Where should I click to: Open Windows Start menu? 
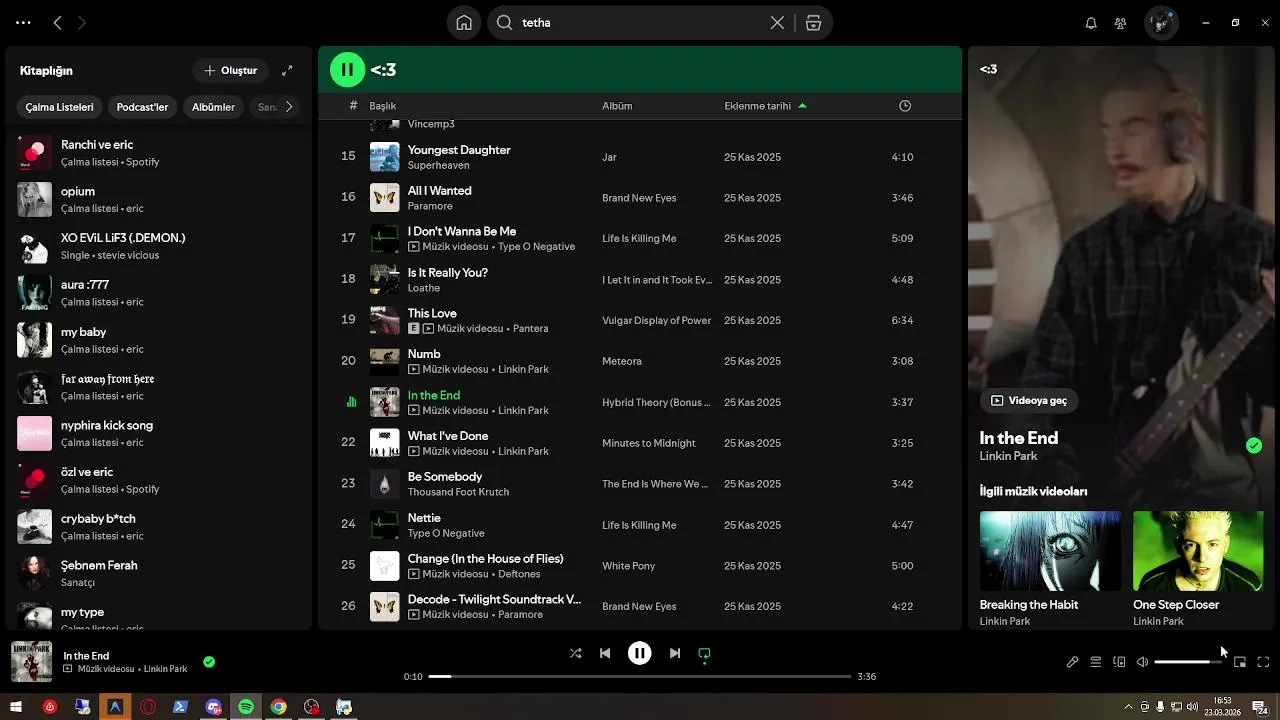(x=16, y=707)
